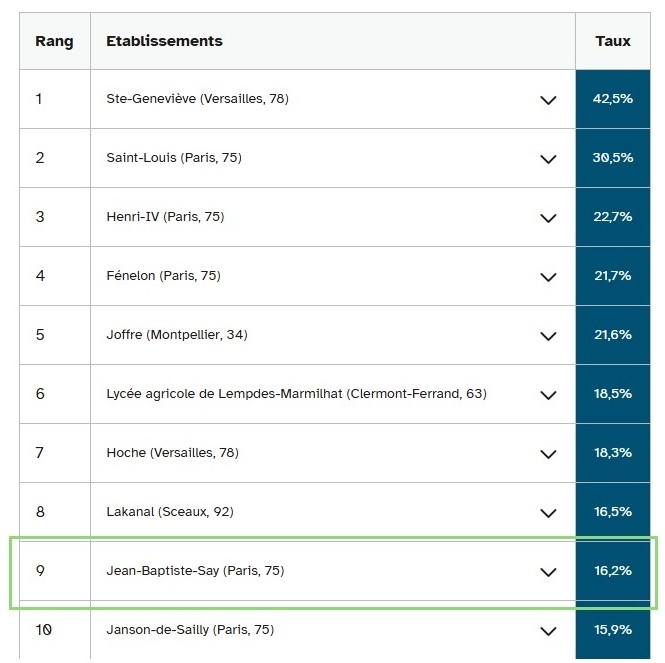The image size is (665, 663).
Task: Expand the Lycée agricole de Lempdes-Marmilhat chevron
Action: coord(547,395)
